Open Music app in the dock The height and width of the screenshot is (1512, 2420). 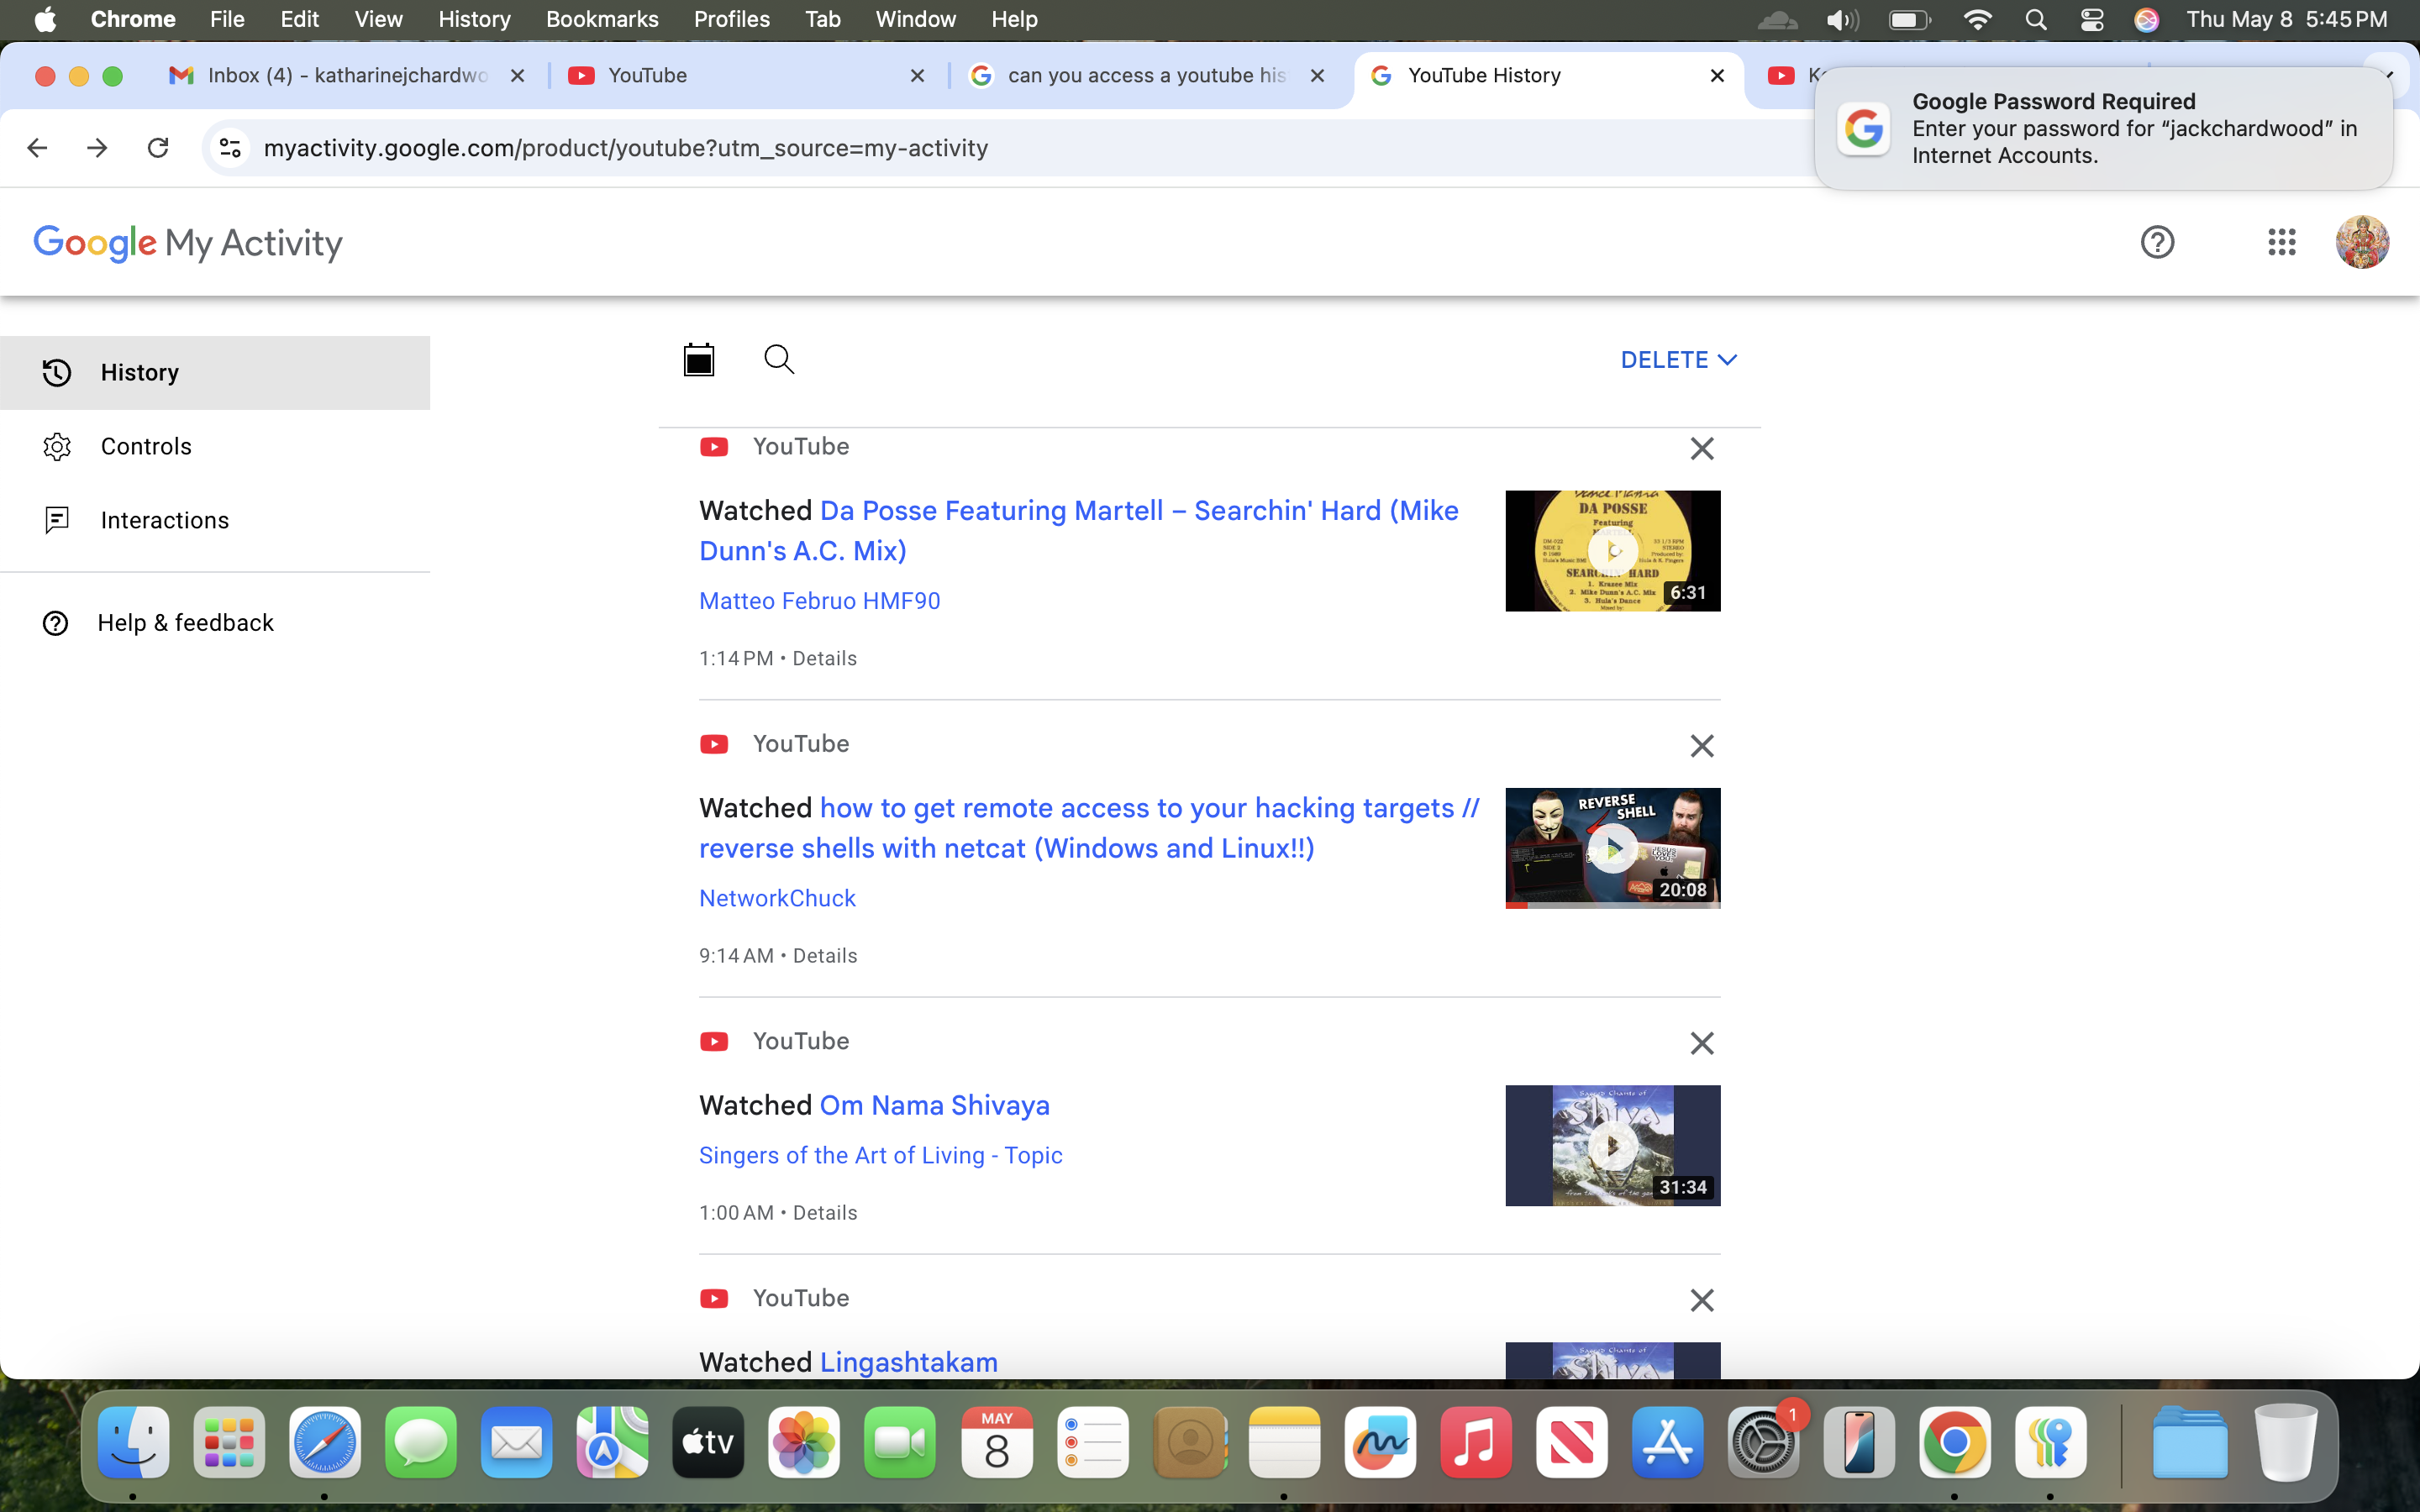pyautogui.click(x=1476, y=1442)
